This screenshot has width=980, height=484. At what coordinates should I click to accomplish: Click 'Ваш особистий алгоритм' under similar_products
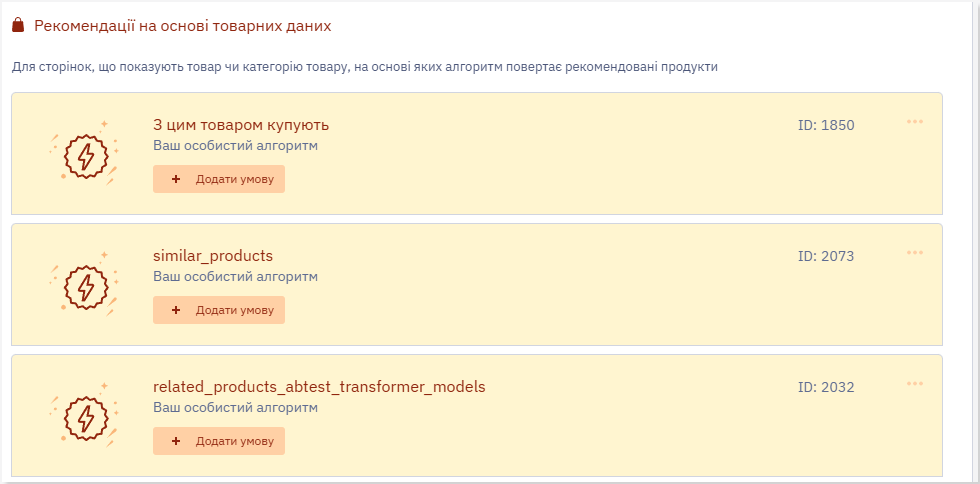[x=236, y=276]
